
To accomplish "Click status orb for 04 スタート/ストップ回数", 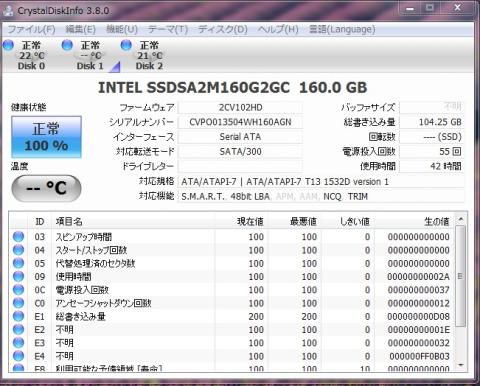I will [x=18, y=250].
